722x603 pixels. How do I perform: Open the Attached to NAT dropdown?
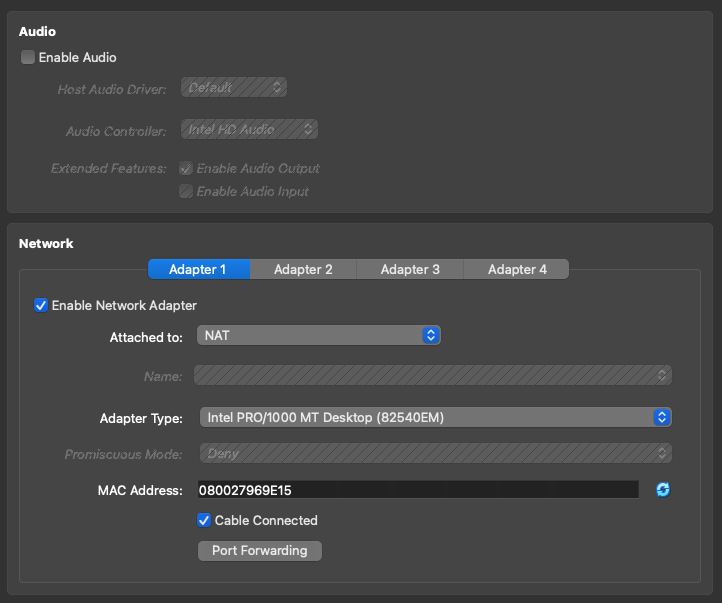[318, 336]
